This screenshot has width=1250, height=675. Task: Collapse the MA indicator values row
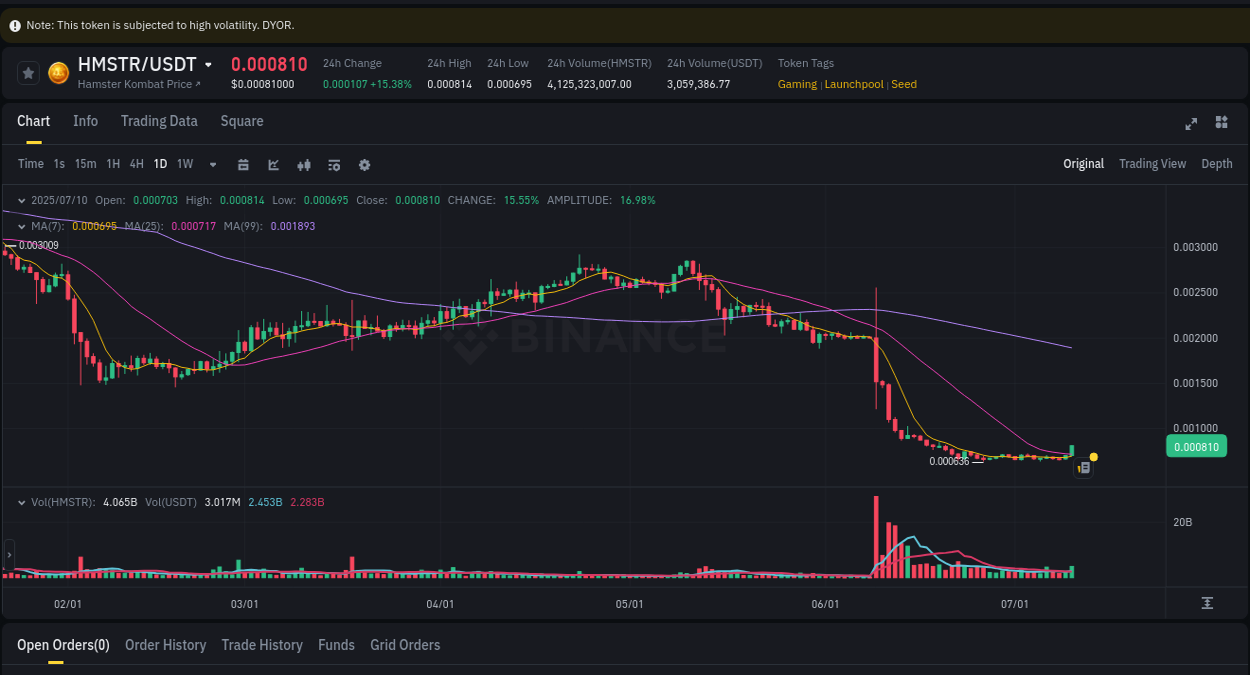[x=21, y=226]
